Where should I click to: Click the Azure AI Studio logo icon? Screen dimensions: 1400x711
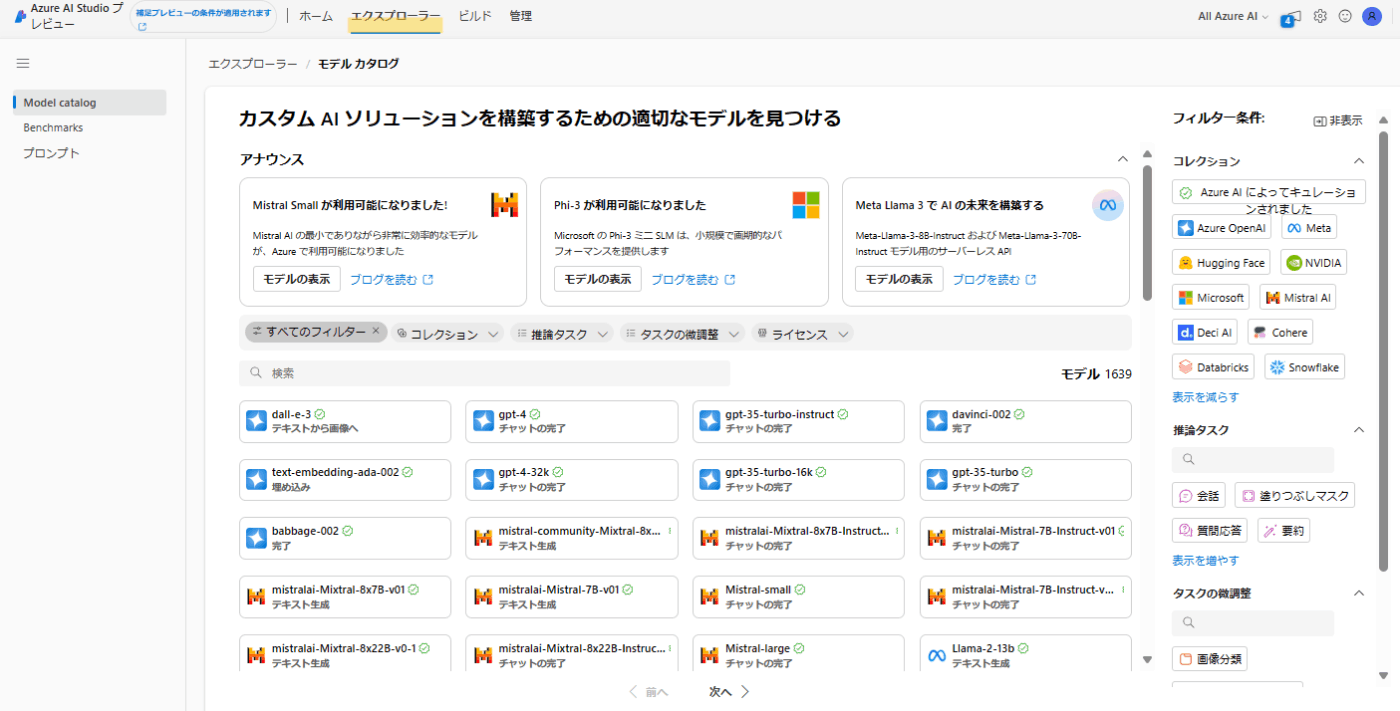20,17
